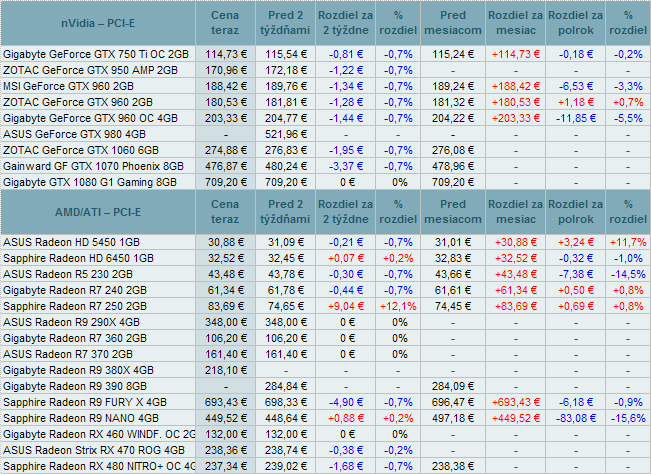Click Sapphire Radeon R9 NANO 4GB
This screenshot has height=474, width=651.
click(x=81, y=418)
